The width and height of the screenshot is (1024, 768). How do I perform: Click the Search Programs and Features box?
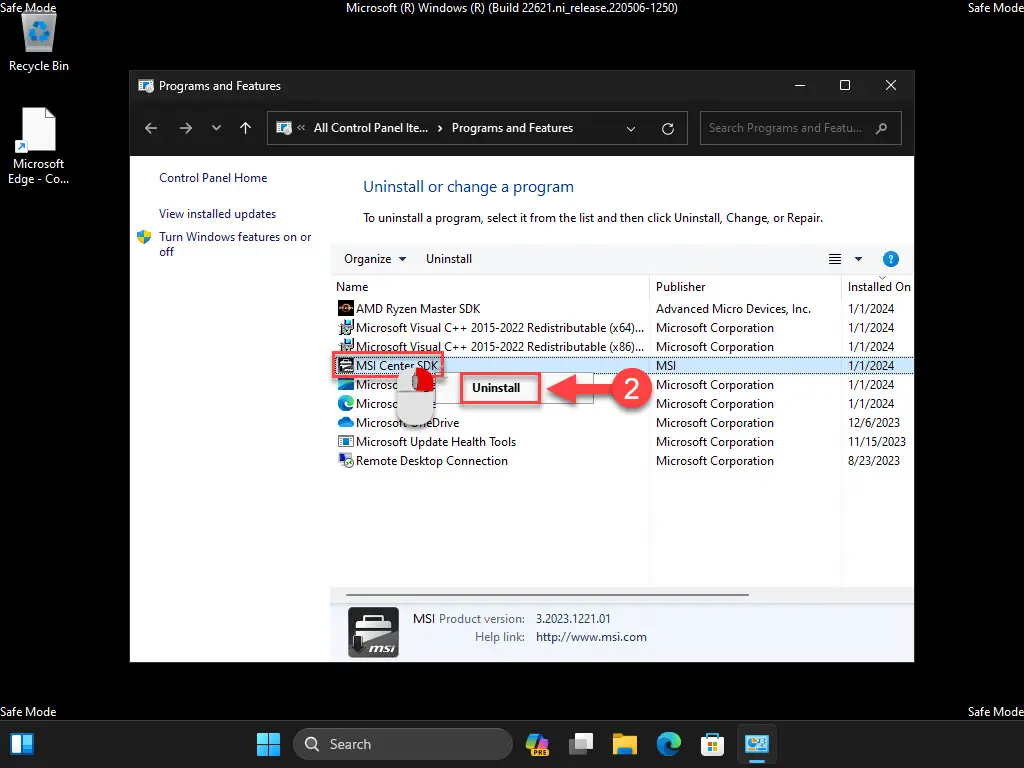[x=788, y=128]
